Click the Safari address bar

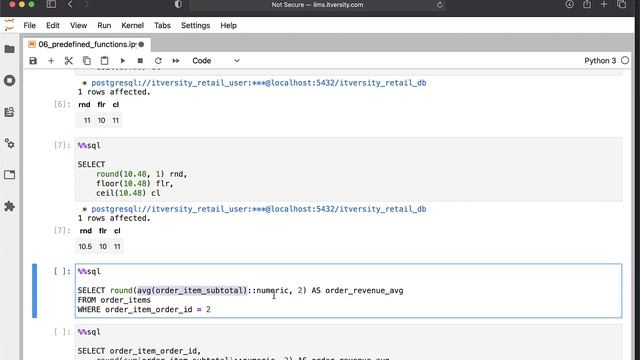pos(317,5)
